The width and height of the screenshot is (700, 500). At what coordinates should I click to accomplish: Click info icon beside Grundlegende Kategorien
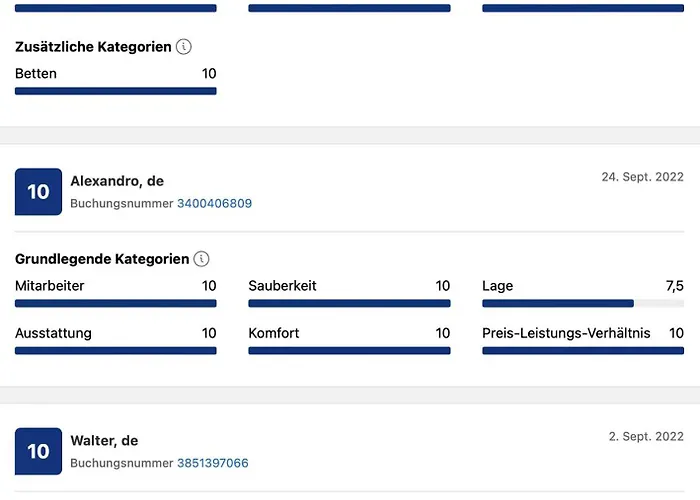202,259
